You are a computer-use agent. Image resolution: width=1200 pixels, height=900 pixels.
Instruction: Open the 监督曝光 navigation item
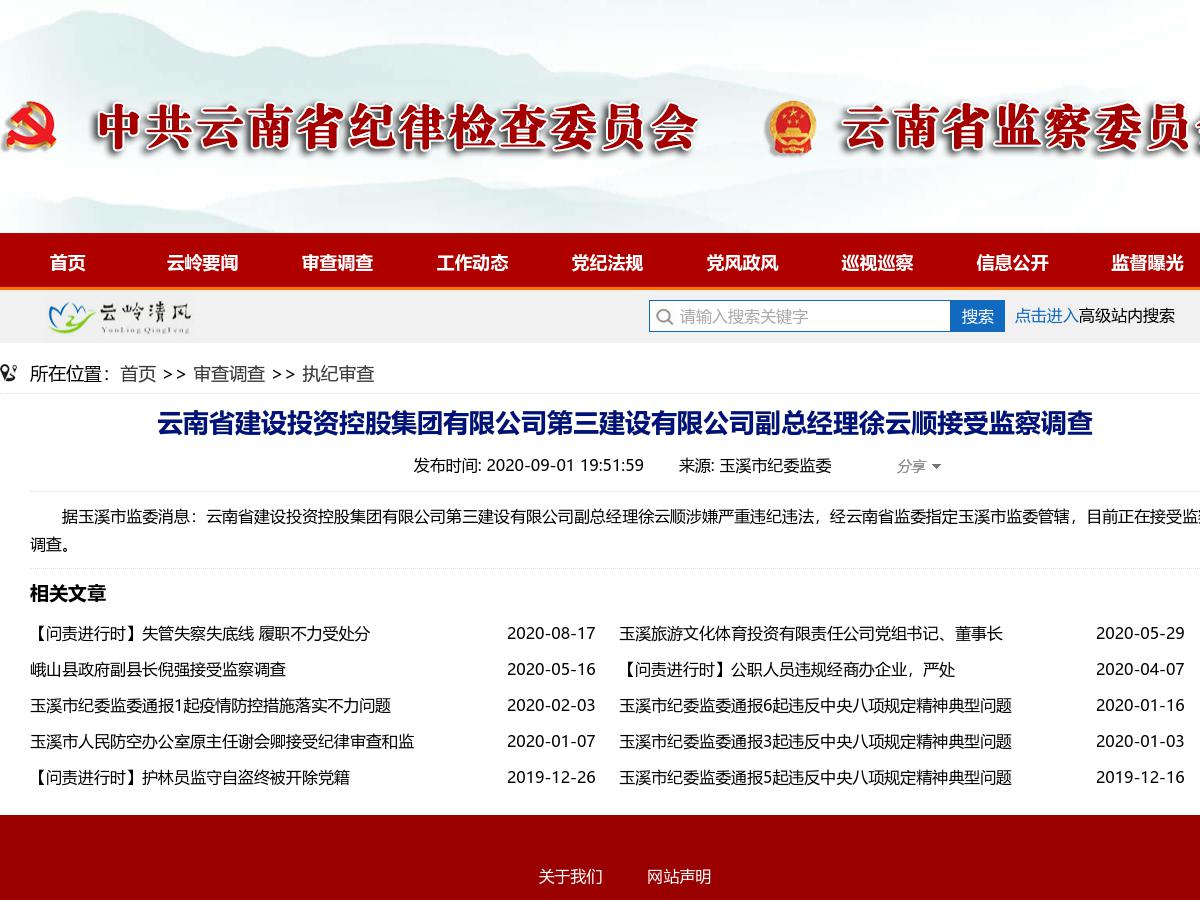click(1147, 263)
